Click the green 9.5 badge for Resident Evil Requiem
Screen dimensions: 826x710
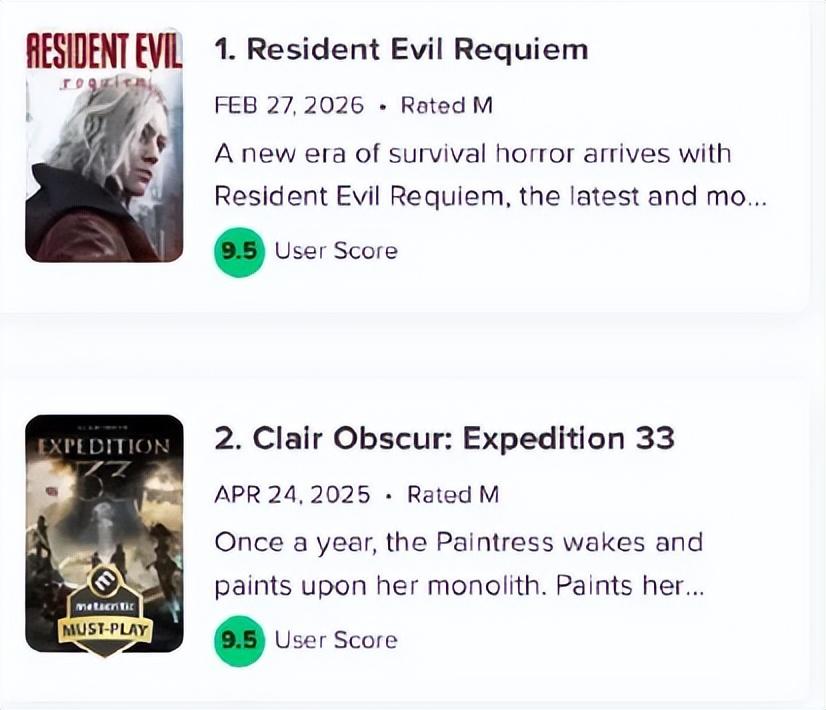(x=240, y=251)
